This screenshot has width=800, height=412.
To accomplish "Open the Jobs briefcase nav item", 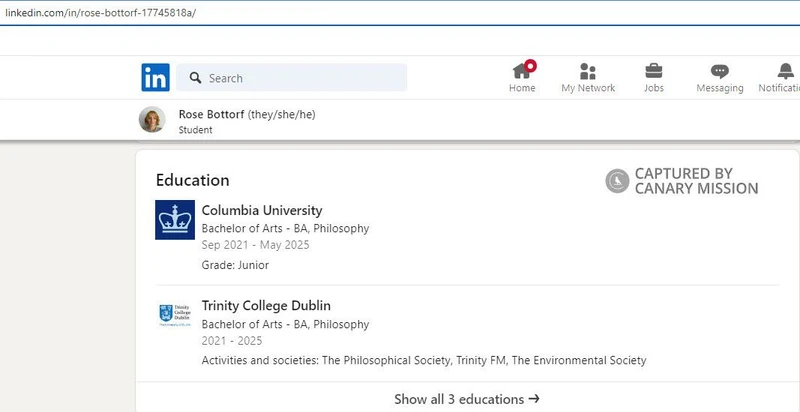I will [x=654, y=78].
